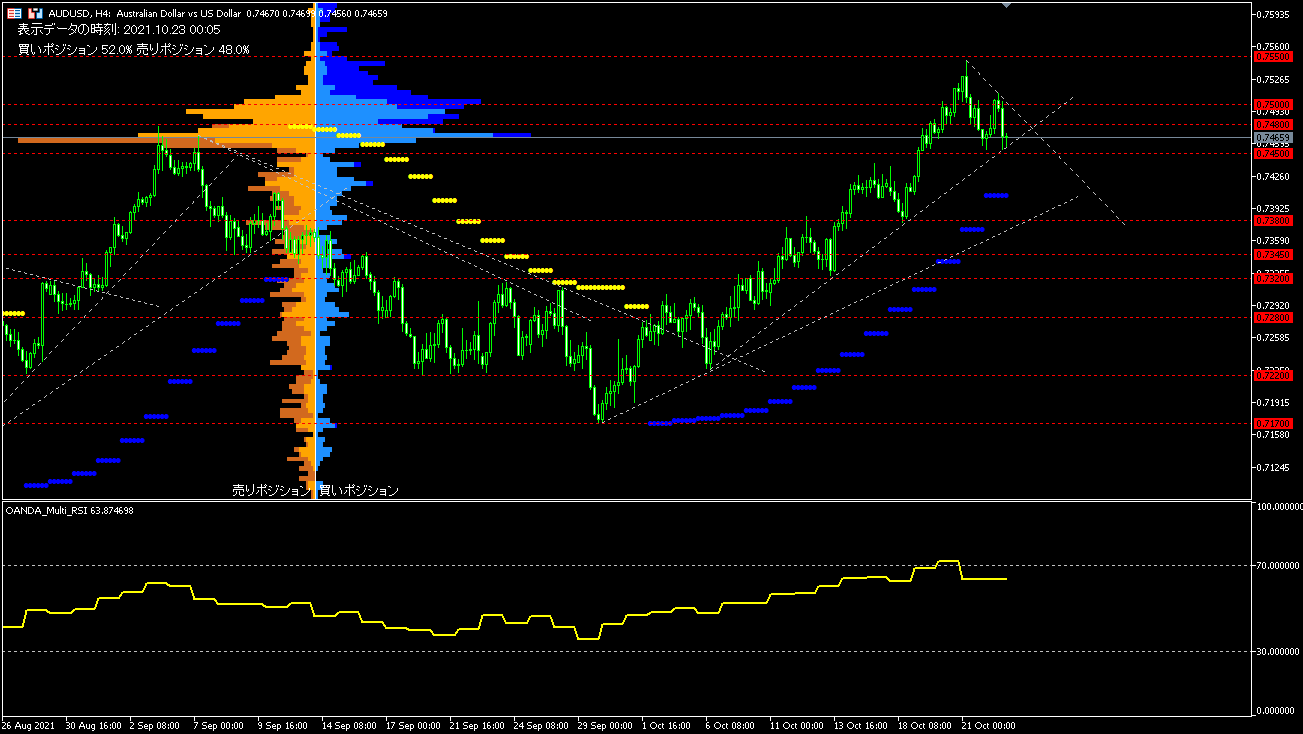Click 0.73925 on the price scale
The width and height of the screenshot is (1303, 734).
[1274, 208]
